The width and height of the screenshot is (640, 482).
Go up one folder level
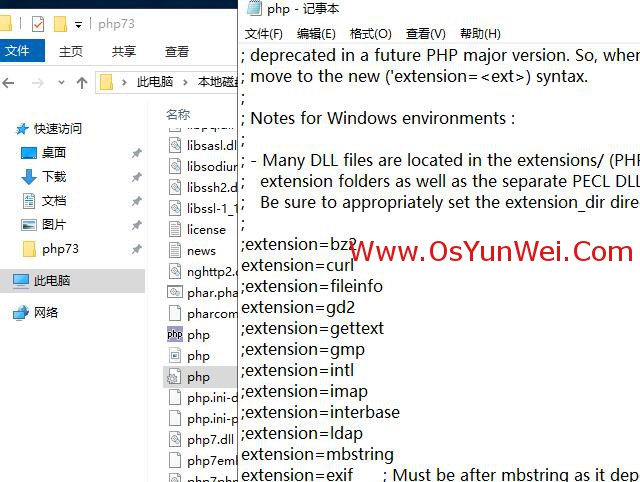click(82, 83)
